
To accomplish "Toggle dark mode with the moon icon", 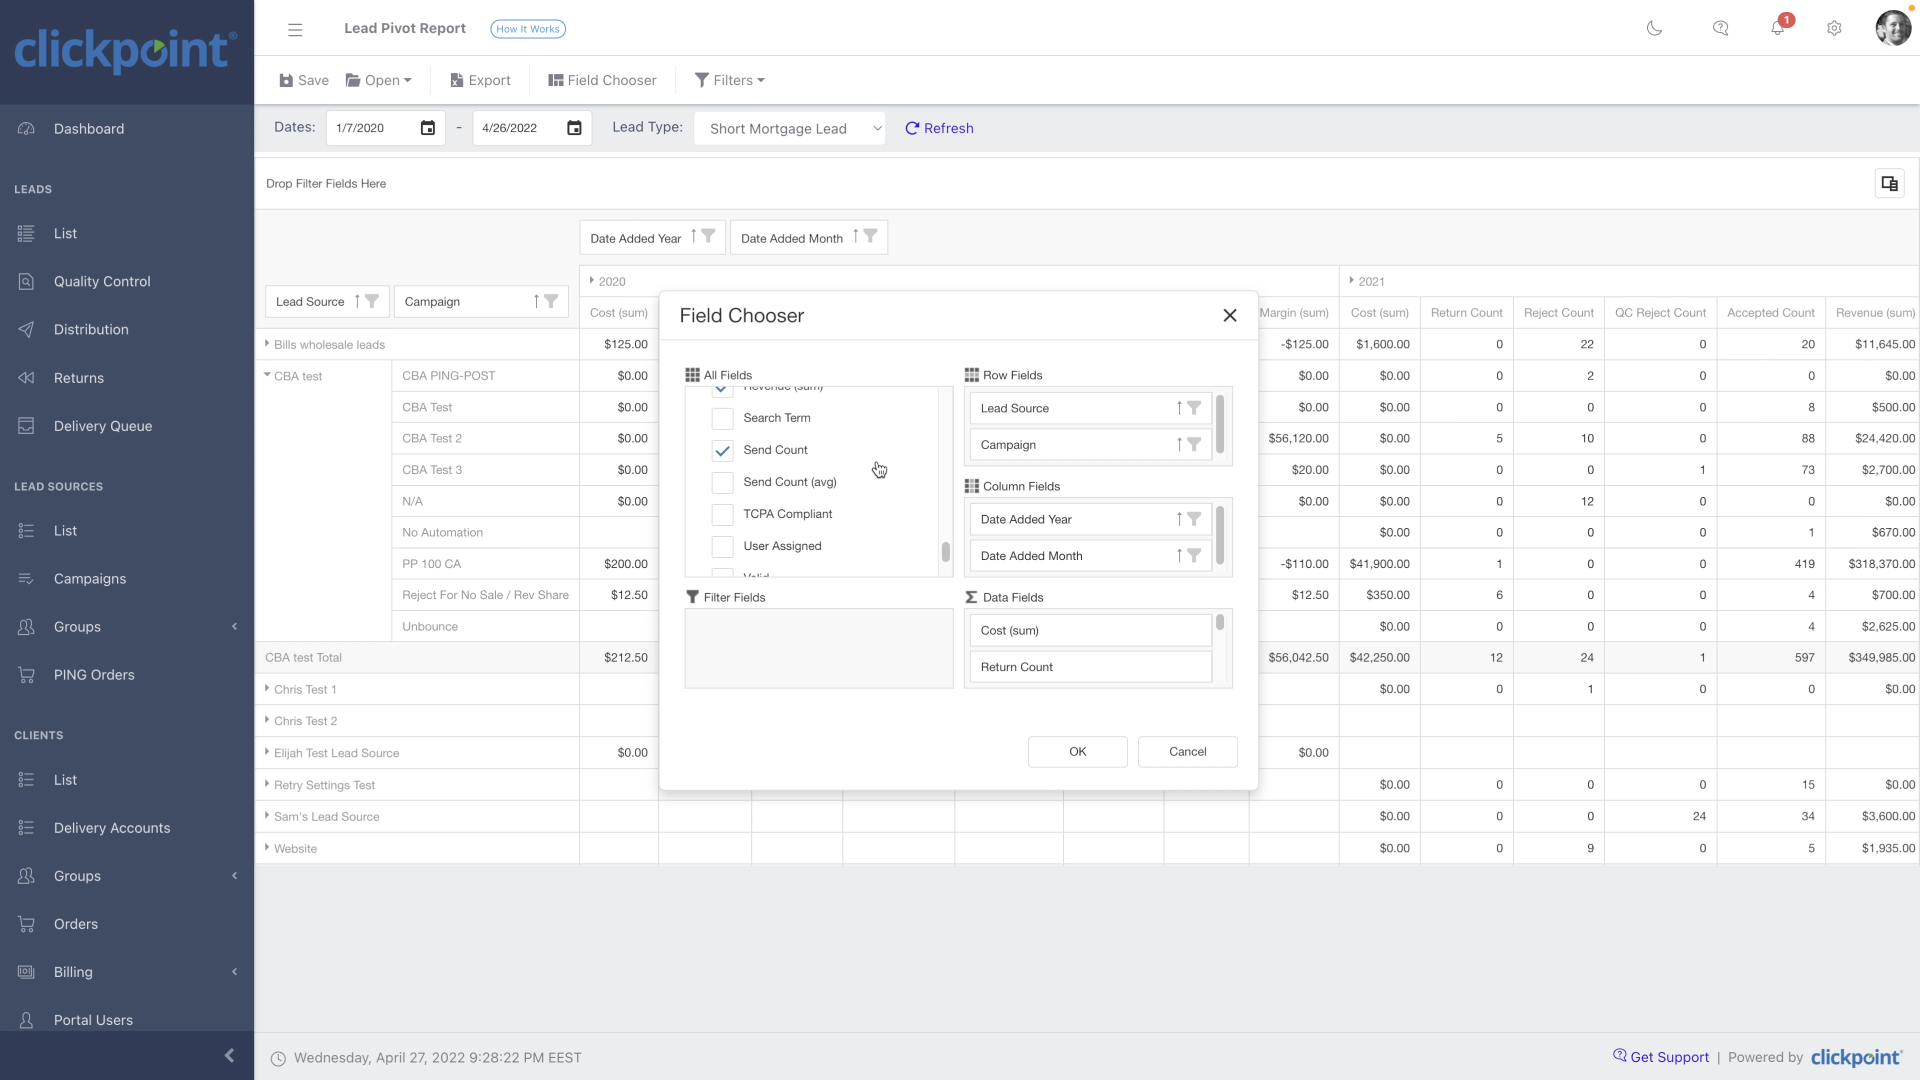I will (1654, 28).
